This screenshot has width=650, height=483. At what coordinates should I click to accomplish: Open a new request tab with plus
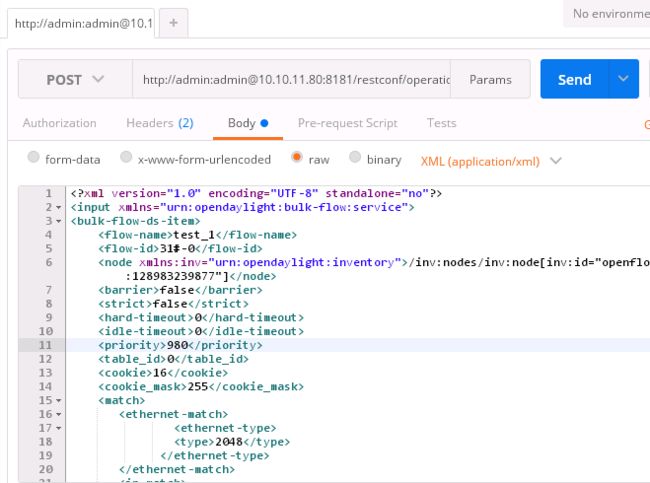(x=174, y=23)
